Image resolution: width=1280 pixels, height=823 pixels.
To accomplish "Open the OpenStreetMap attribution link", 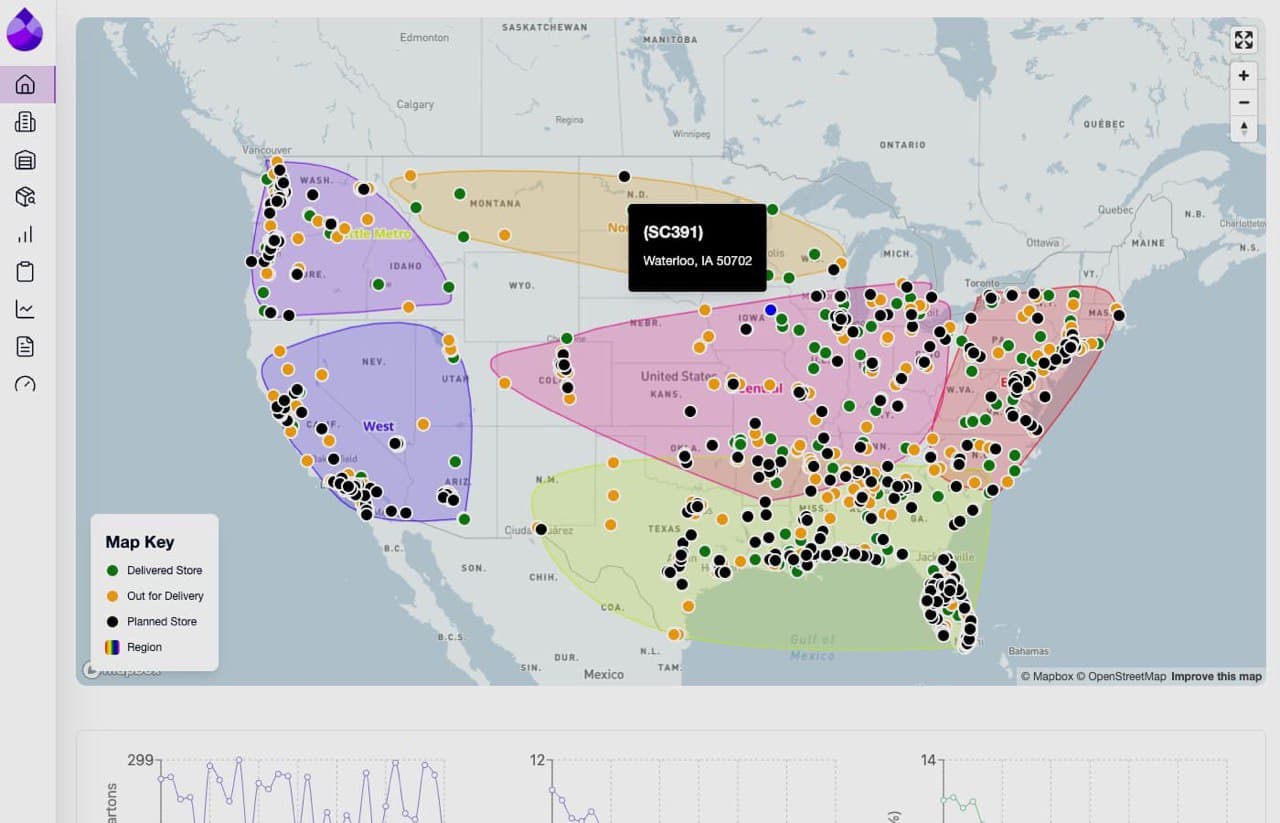I will coord(1121,676).
